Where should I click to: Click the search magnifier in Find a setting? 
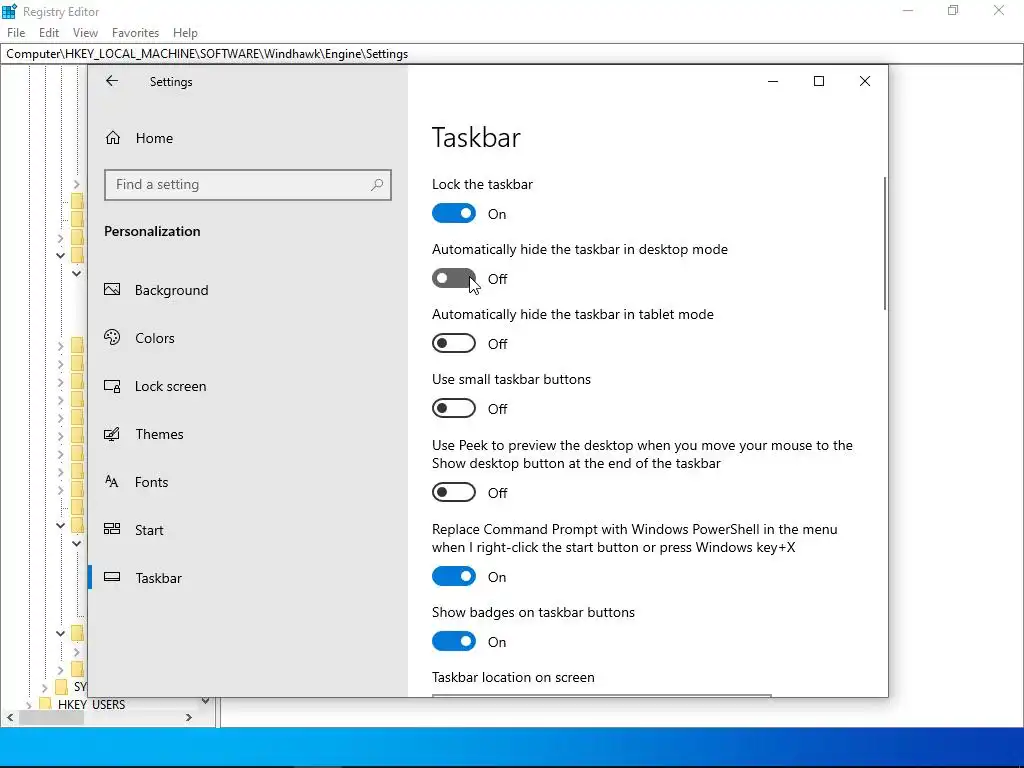[x=377, y=185]
